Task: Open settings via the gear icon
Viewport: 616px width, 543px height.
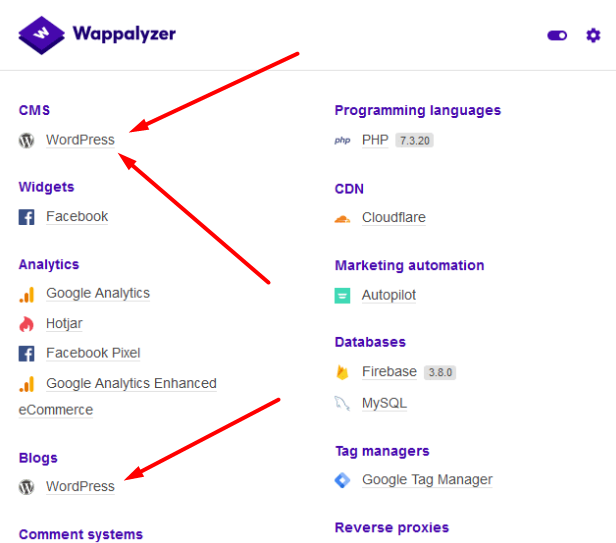Action: click(593, 35)
